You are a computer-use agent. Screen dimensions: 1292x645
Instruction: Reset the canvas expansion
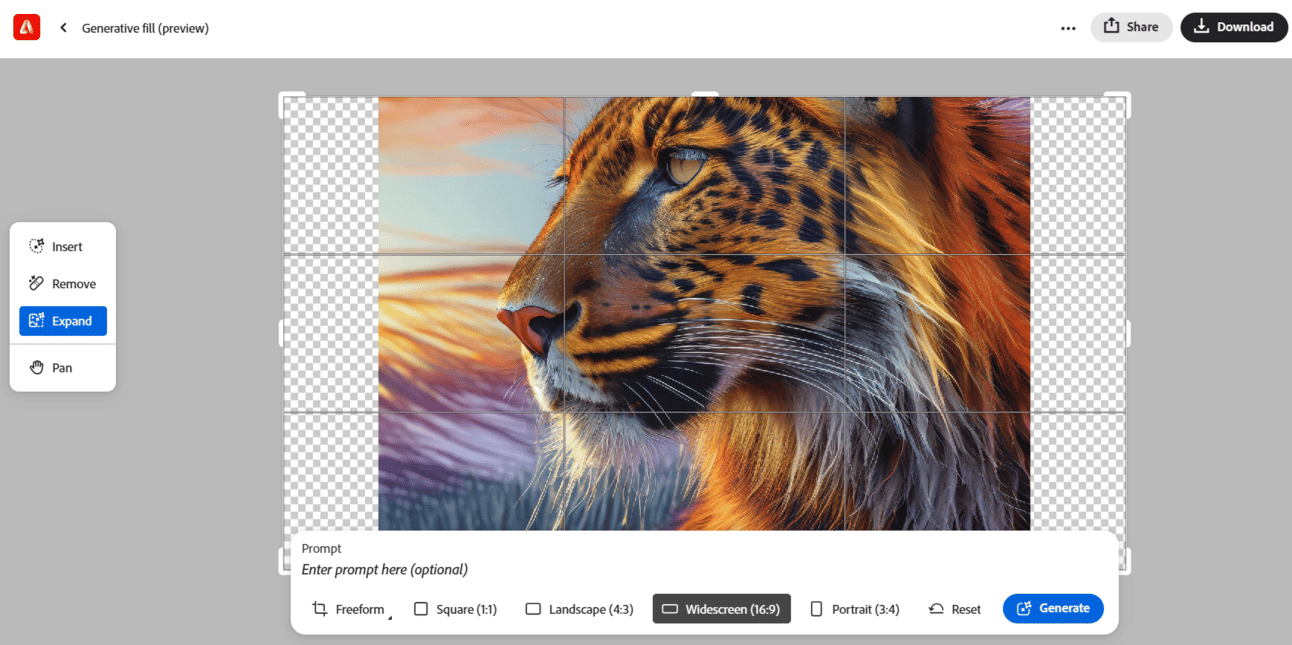coord(955,609)
